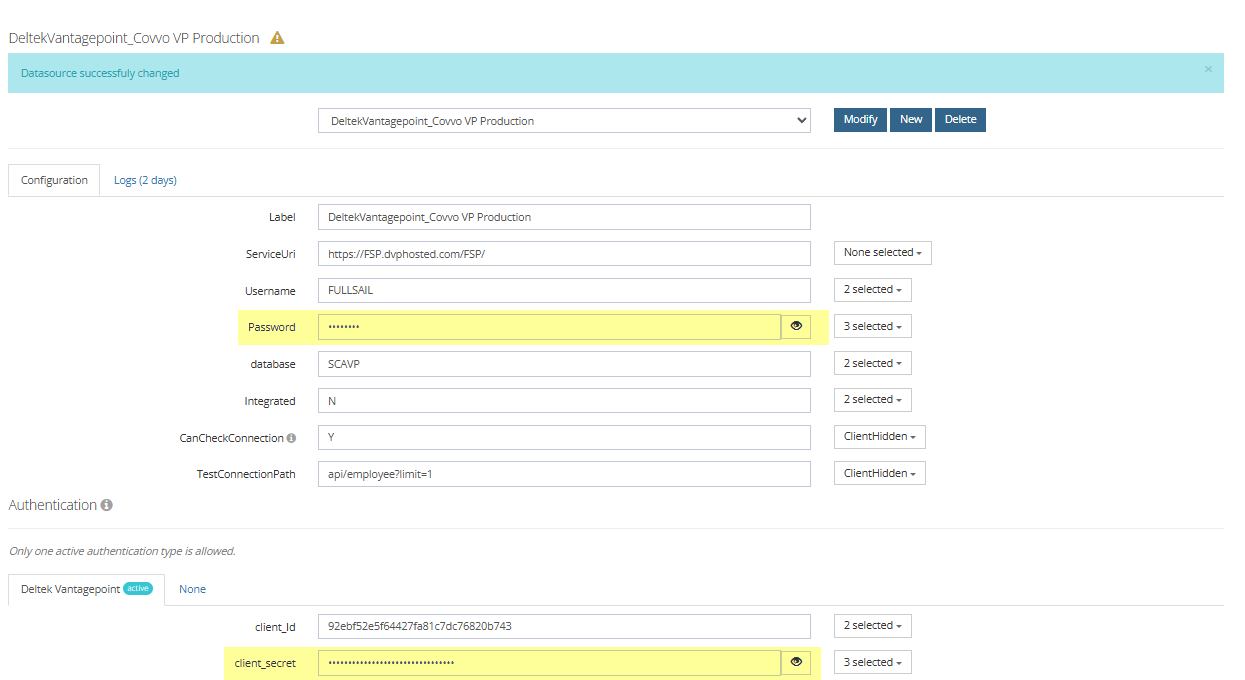Open Integrated '2 selected' dropdown

(872, 400)
